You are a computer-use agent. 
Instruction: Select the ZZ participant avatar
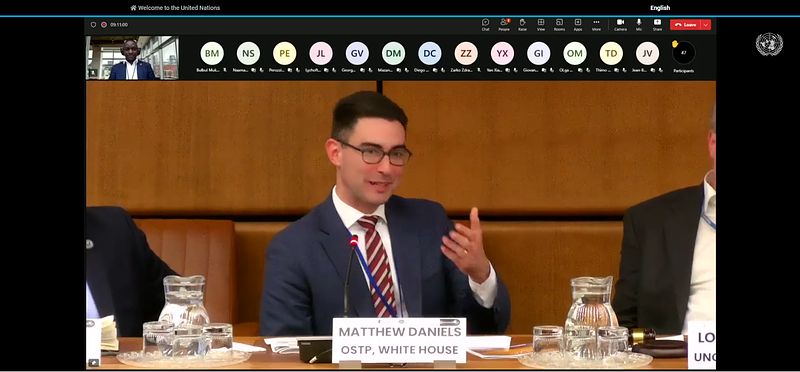click(466, 54)
